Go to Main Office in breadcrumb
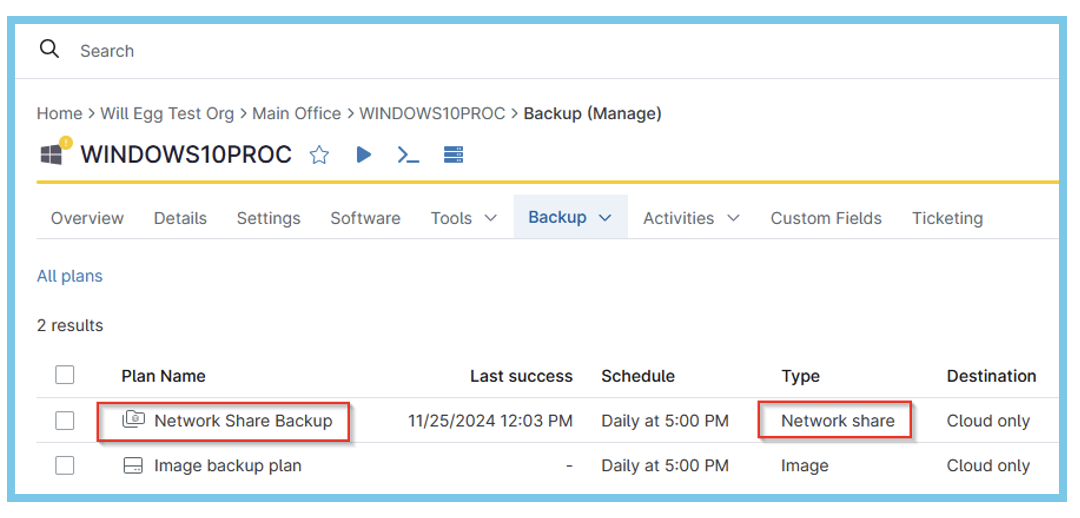 tap(296, 113)
